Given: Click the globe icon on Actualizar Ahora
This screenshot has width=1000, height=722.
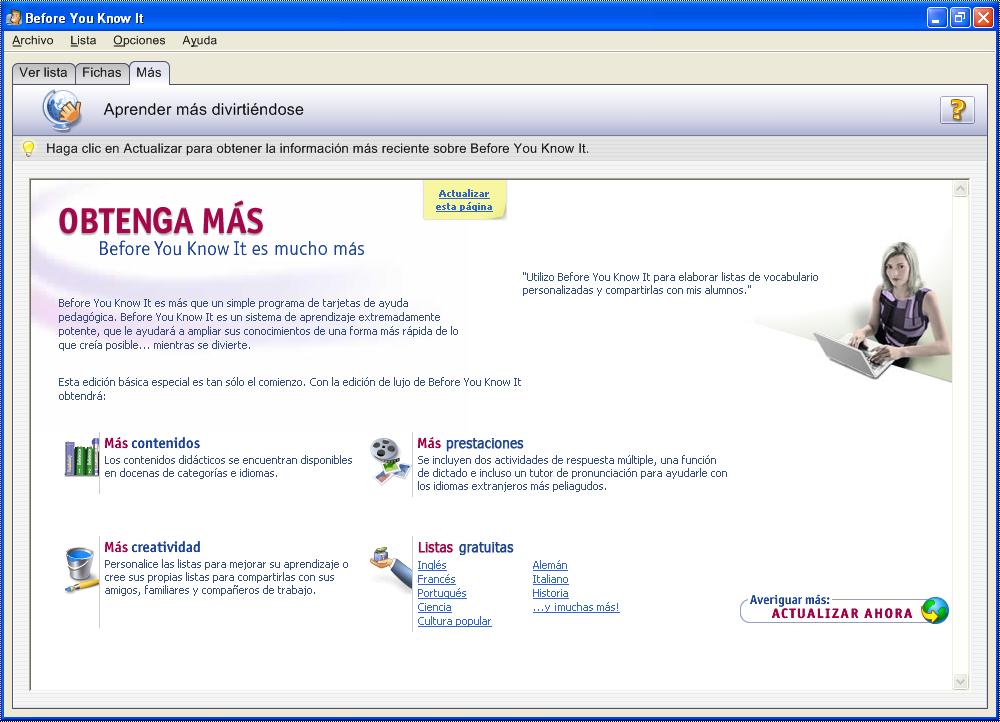Looking at the screenshot, I should click(934, 610).
